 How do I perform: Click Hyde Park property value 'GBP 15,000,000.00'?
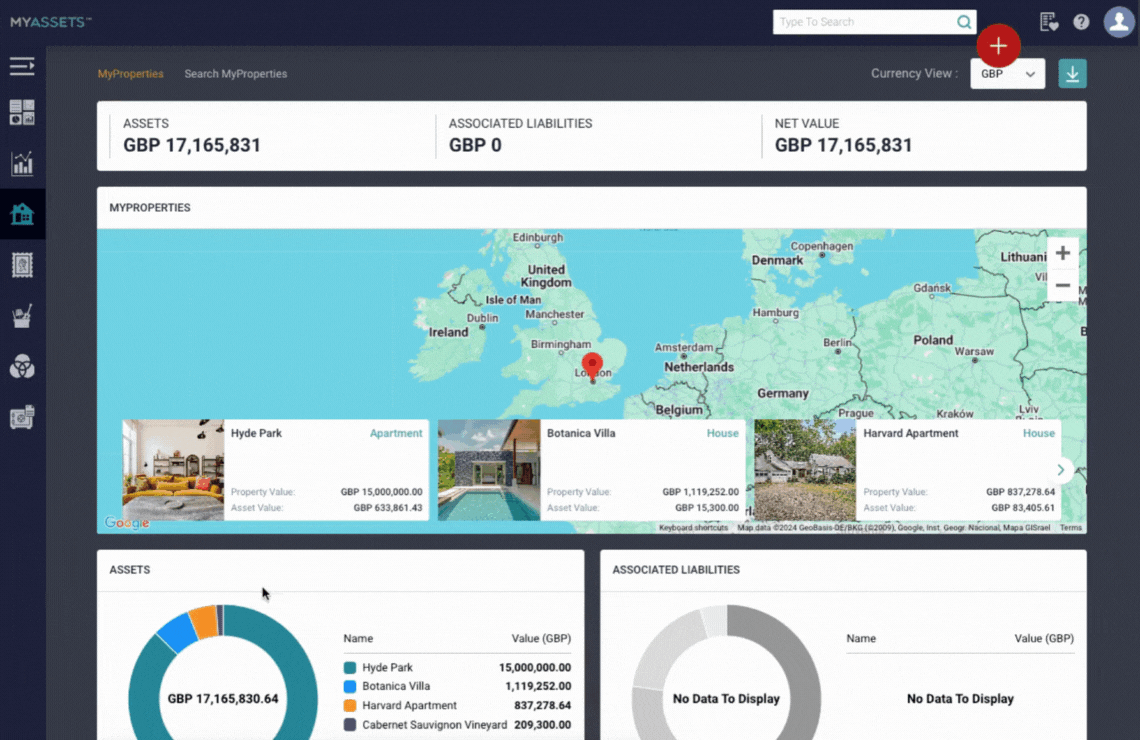click(x=382, y=492)
